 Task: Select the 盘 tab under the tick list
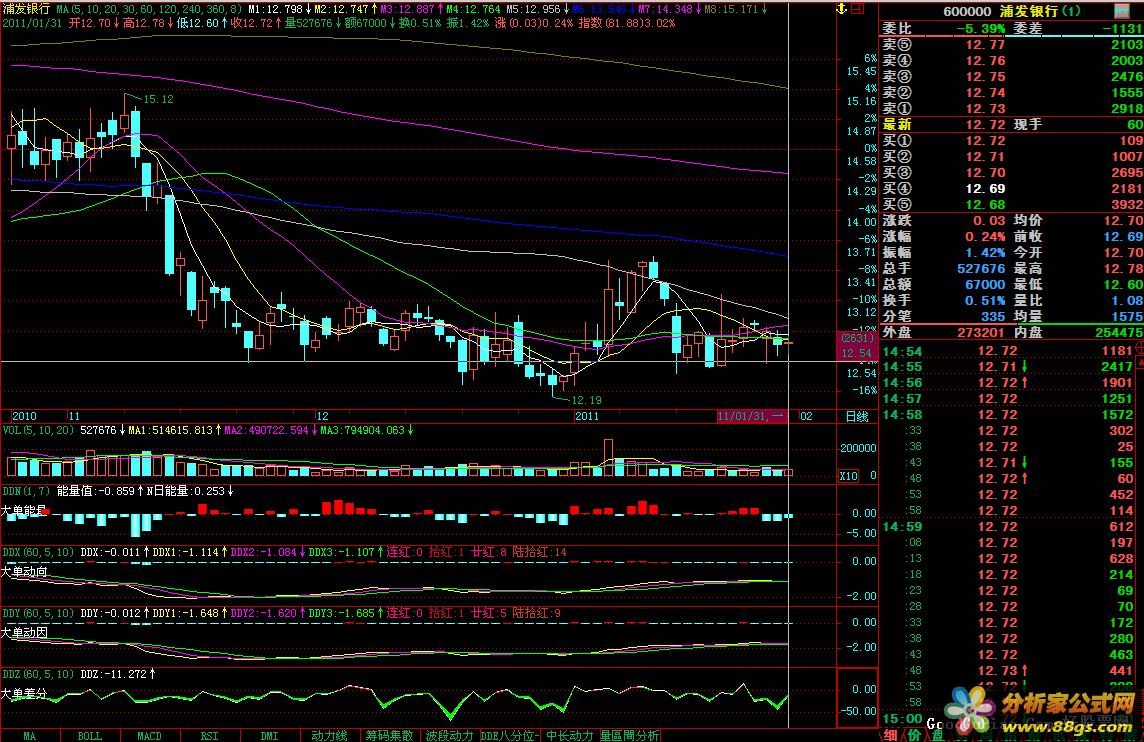pyautogui.click(x=936, y=735)
